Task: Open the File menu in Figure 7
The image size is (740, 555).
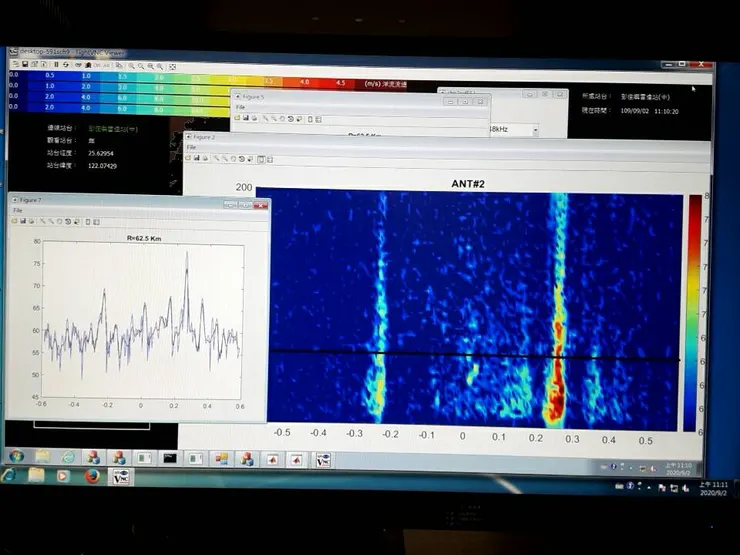Action: (18, 211)
